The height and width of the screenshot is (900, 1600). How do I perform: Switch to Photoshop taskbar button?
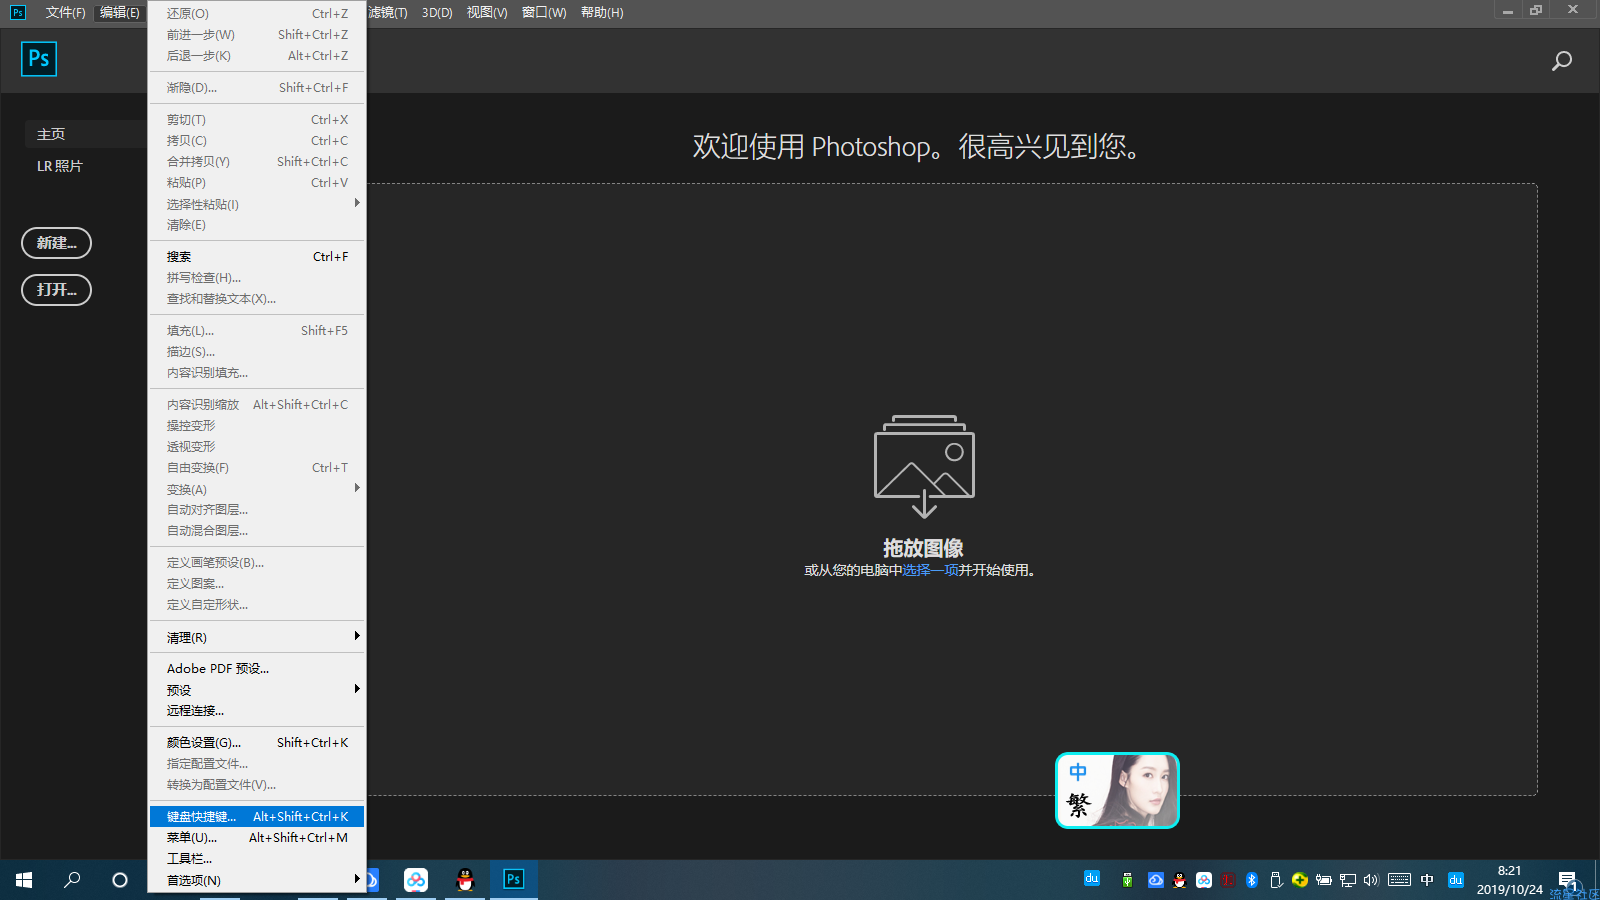coord(514,880)
